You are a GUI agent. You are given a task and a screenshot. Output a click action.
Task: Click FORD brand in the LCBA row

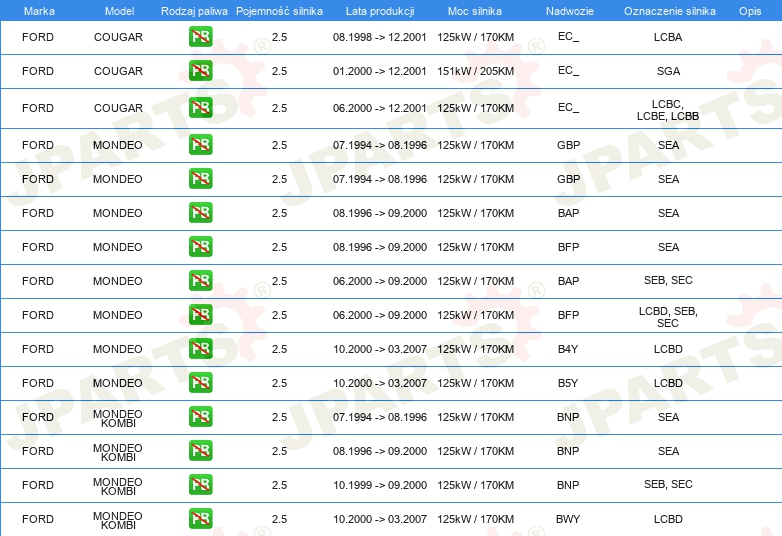pos(38,37)
